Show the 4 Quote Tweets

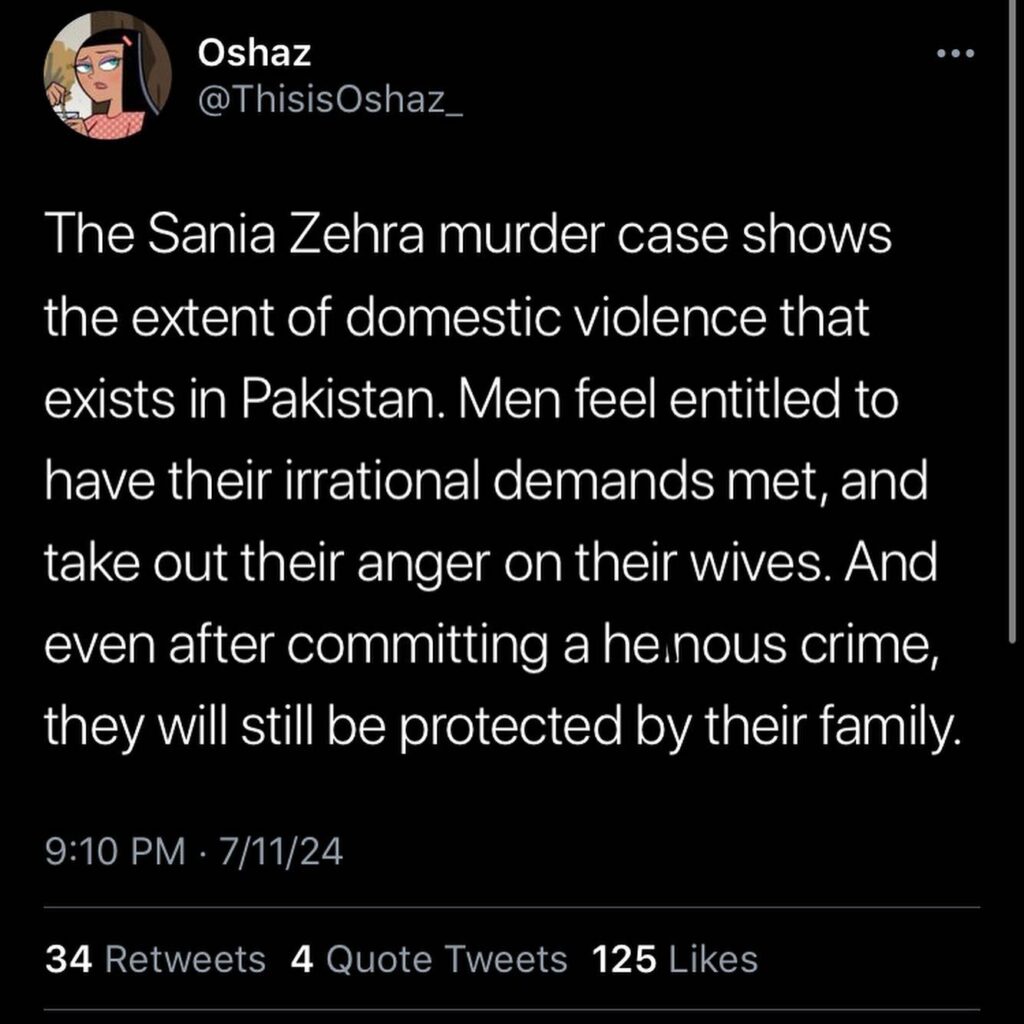pyautogui.click(x=428, y=959)
